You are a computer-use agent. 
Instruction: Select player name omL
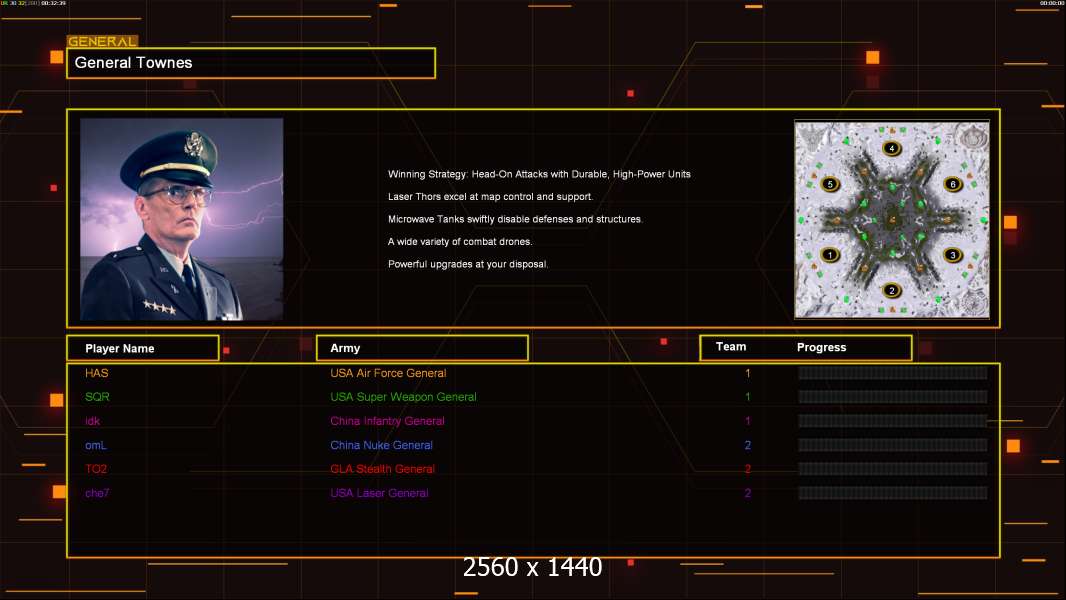pos(96,445)
